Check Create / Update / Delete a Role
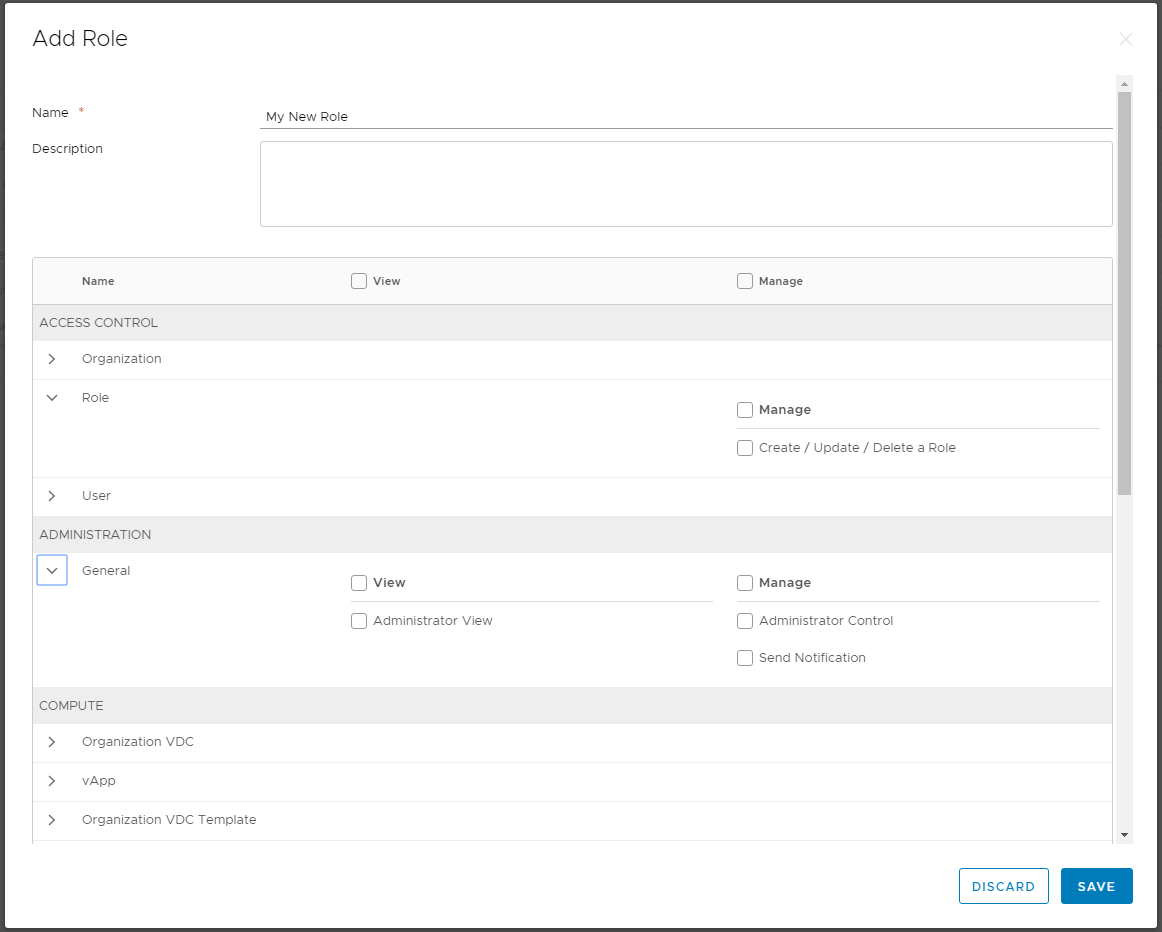The height and width of the screenshot is (932, 1162). [x=745, y=447]
